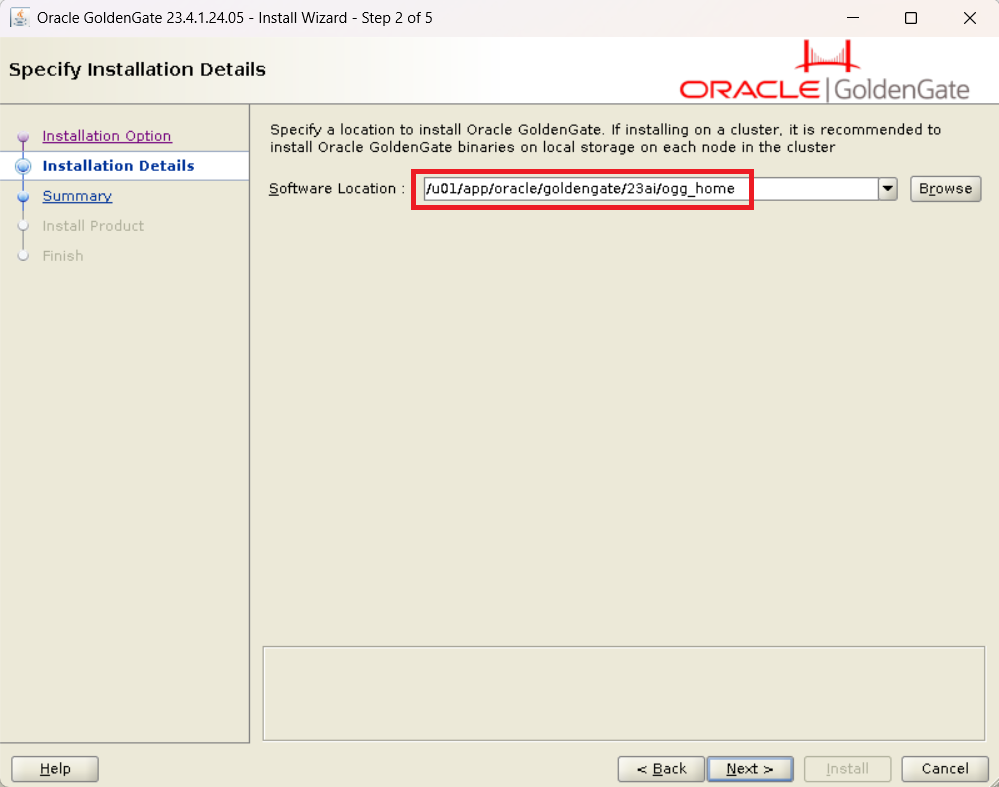
Task: Focus the Software Location path field
Action: click(x=648, y=189)
